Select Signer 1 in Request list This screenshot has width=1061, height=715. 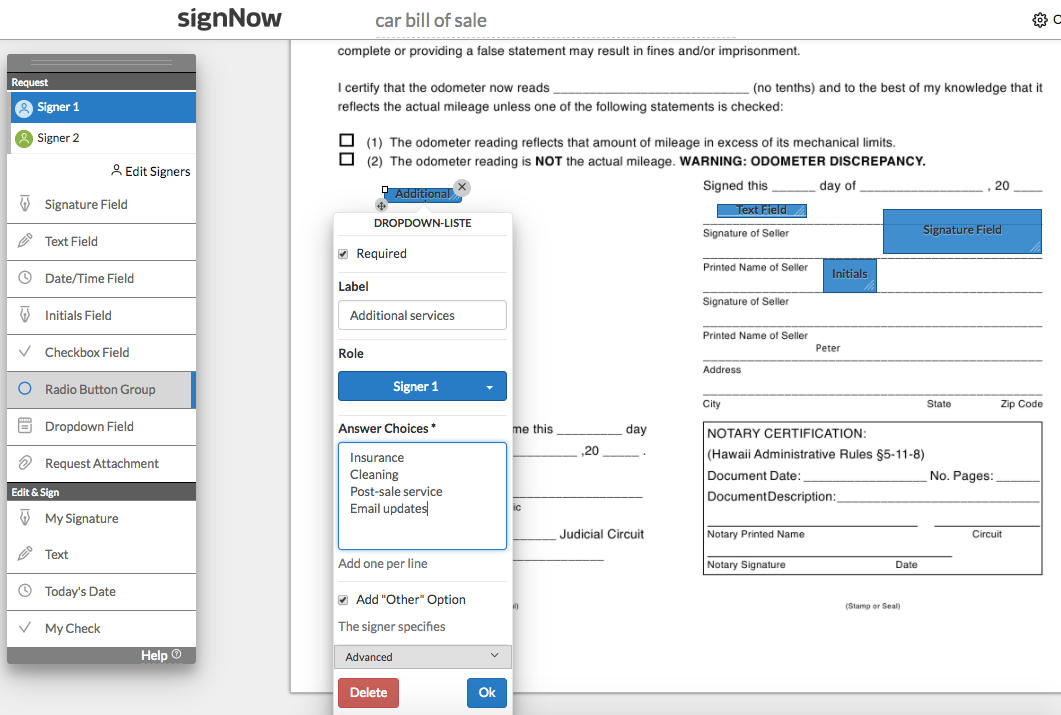[104, 108]
